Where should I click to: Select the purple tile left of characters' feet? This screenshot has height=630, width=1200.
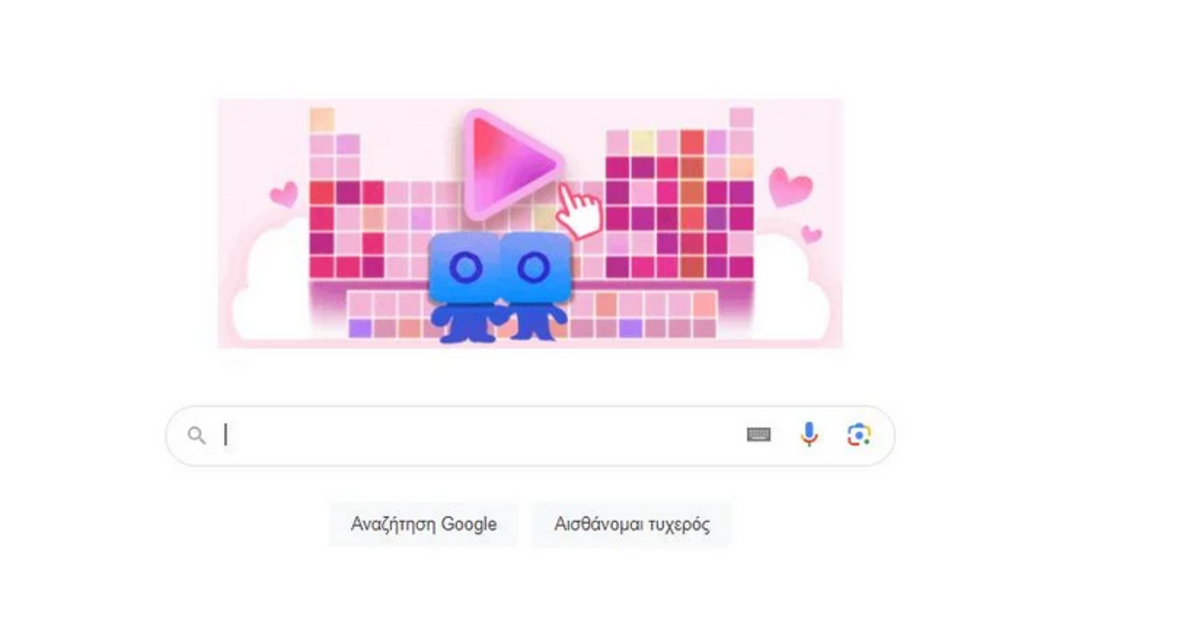click(359, 327)
